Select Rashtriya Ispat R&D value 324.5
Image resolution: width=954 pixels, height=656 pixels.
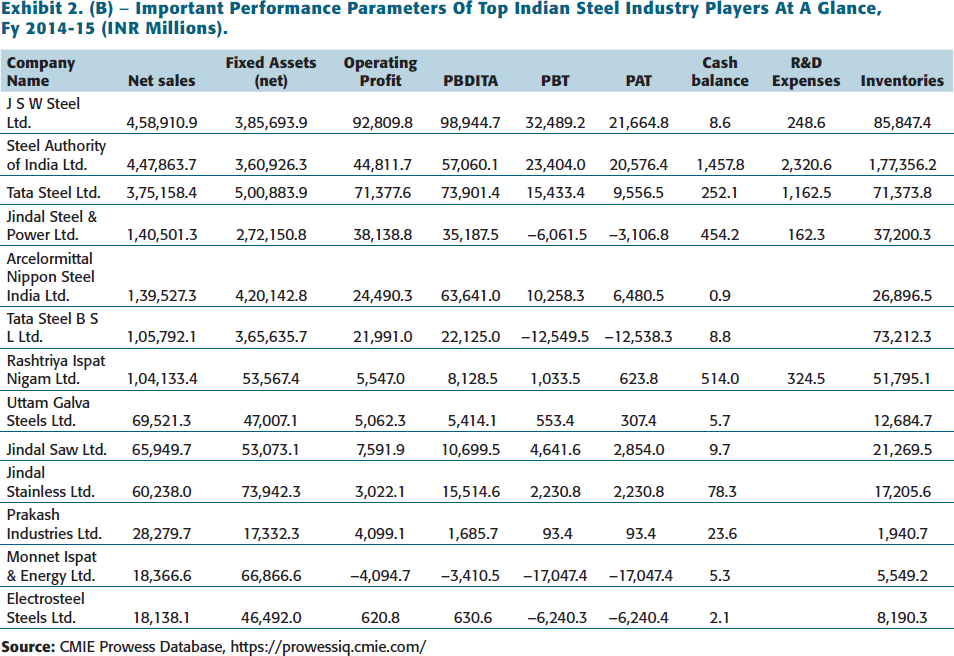pyautogui.click(x=806, y=379)
